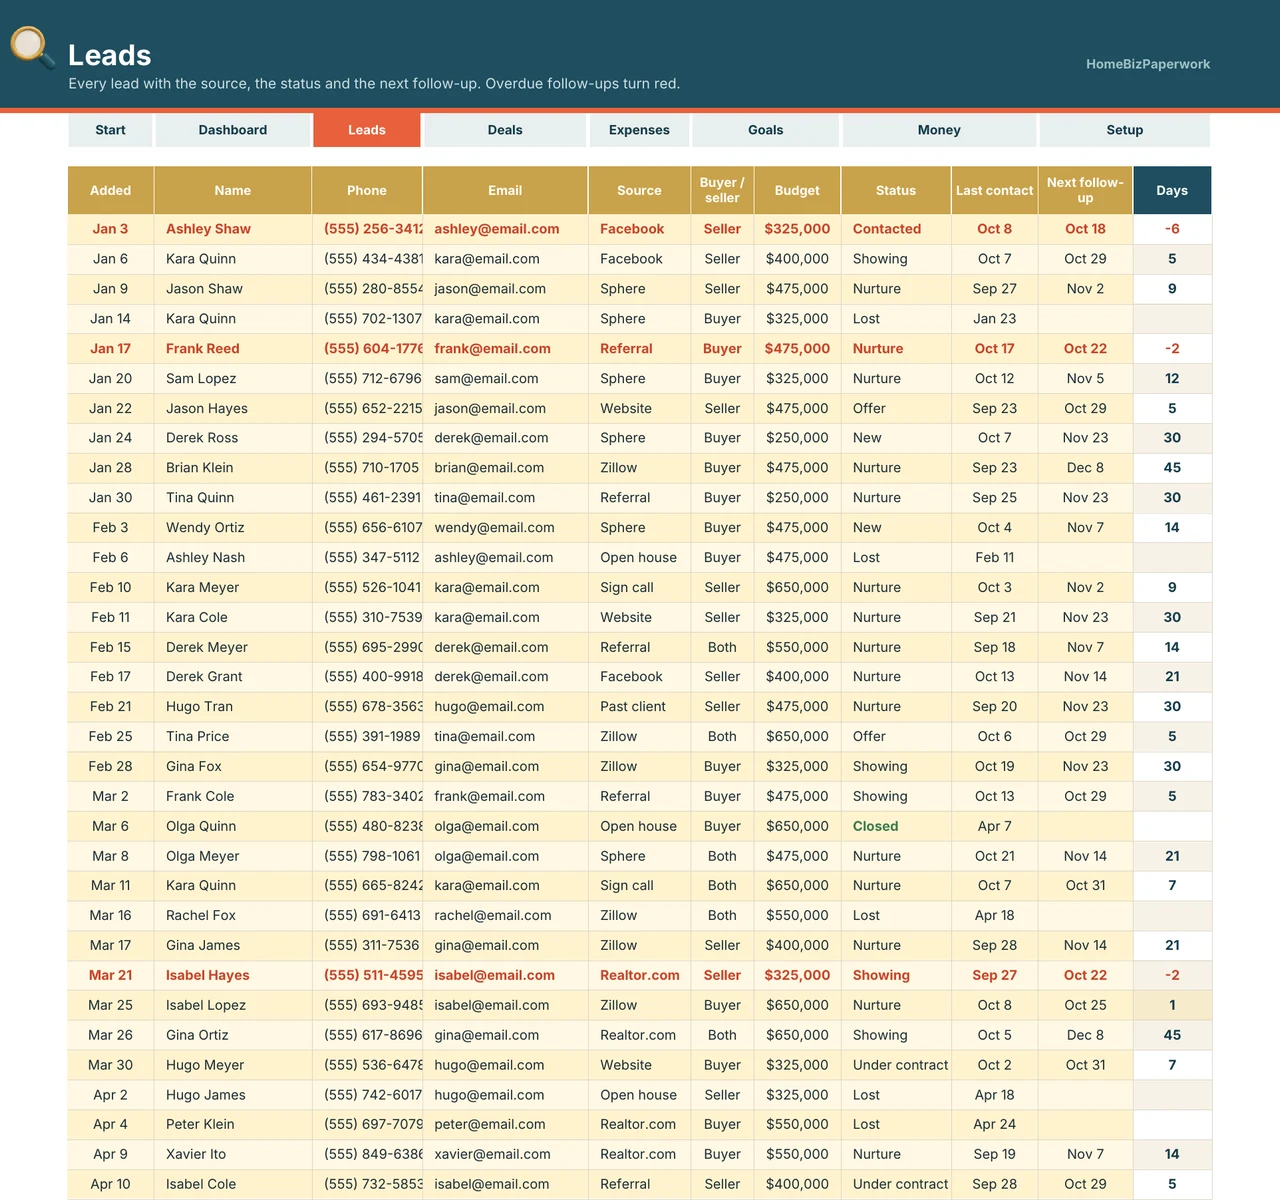1280x1200 pixels.
Task: Select the Source column header
Action: pyautogui.click(x=639, y=190)
